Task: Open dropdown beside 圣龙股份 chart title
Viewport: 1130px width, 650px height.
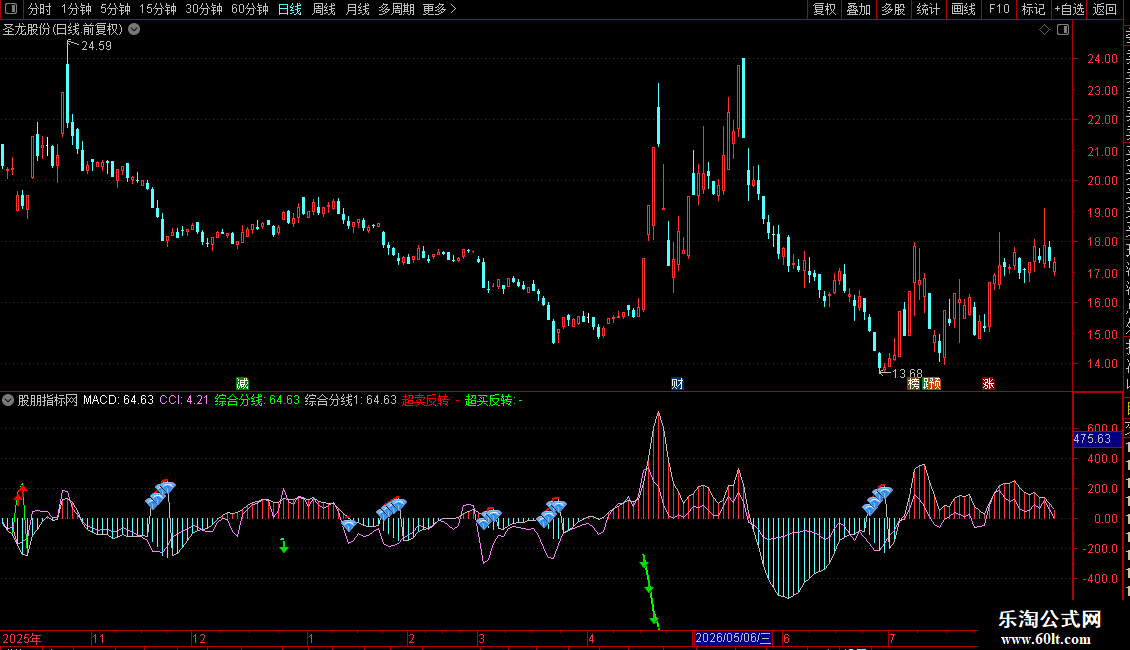Action: pos(134,30)
